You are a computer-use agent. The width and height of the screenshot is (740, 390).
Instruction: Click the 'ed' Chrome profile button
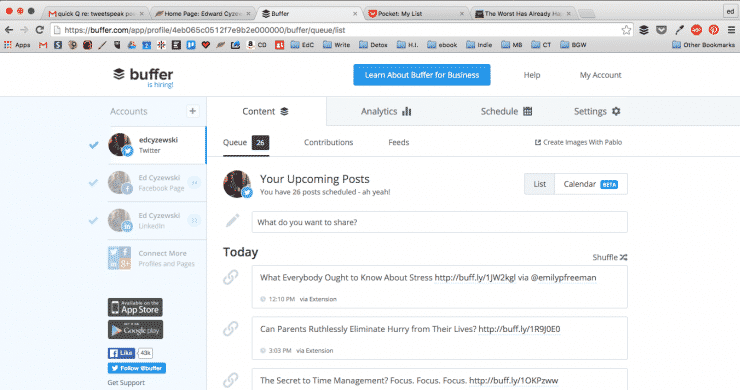click(x=731, y=12)
